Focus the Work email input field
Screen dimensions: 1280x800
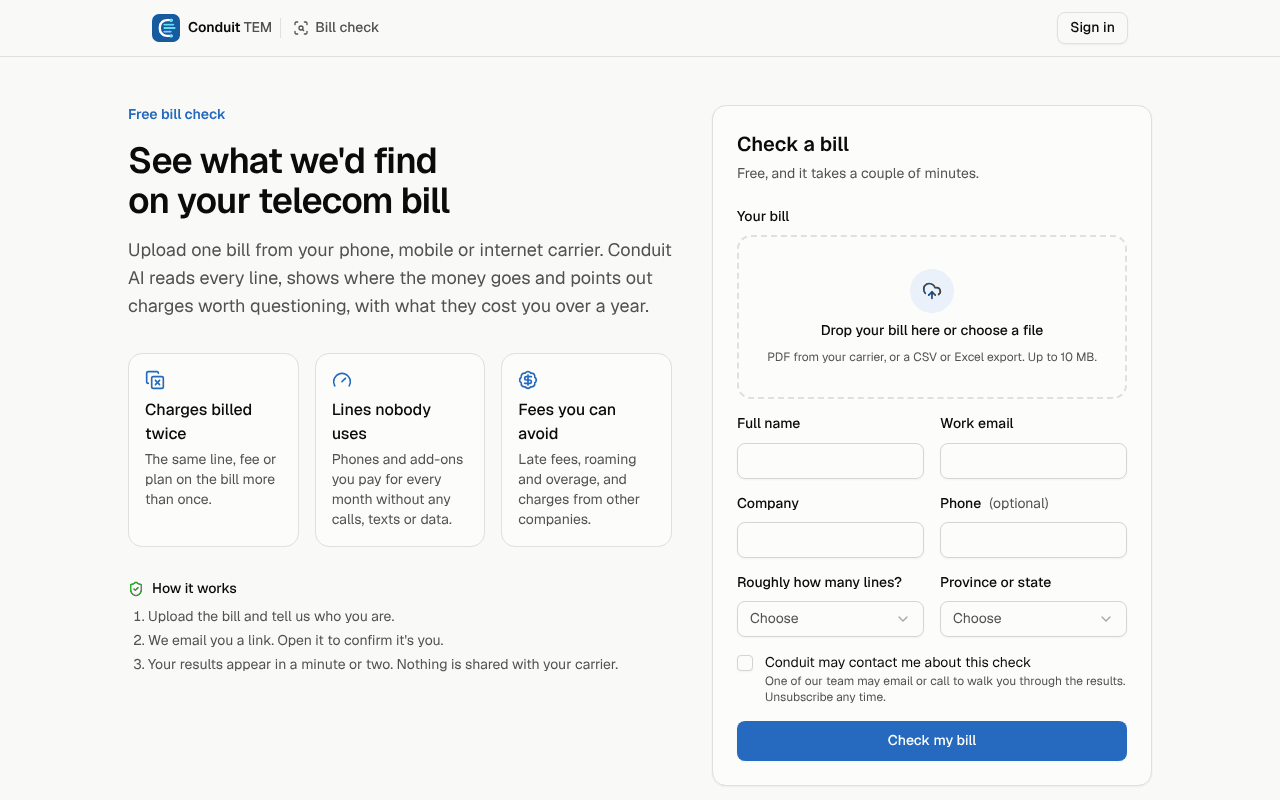1033,461
